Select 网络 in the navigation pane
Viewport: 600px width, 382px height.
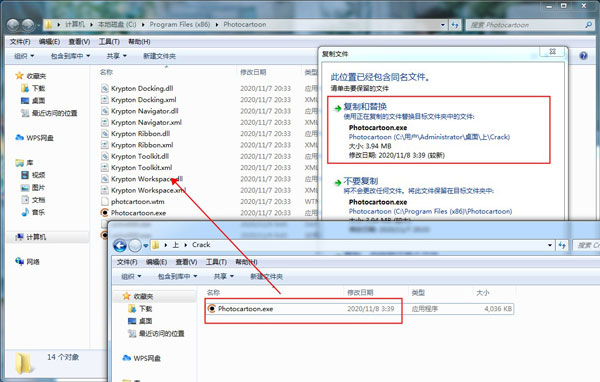[x=27, y=262]
